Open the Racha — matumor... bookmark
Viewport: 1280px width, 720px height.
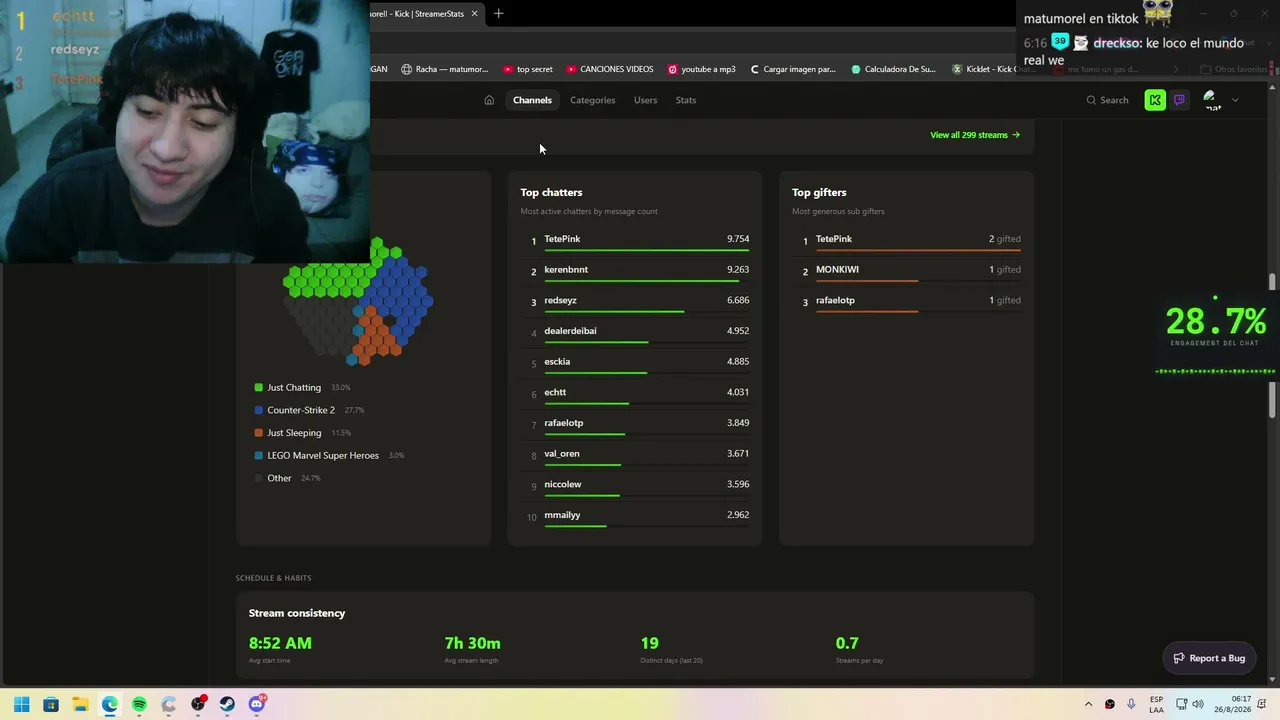[445, 69]
